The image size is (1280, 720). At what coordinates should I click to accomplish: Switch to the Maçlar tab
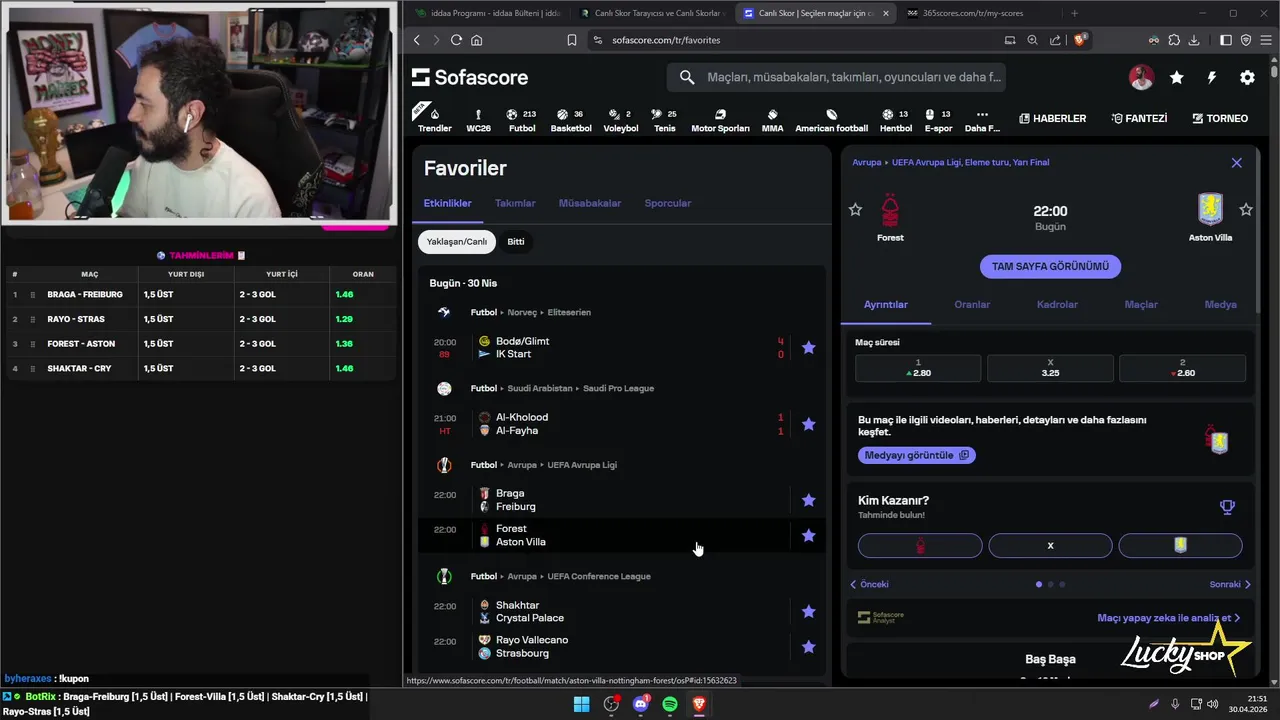[1141, 305]
